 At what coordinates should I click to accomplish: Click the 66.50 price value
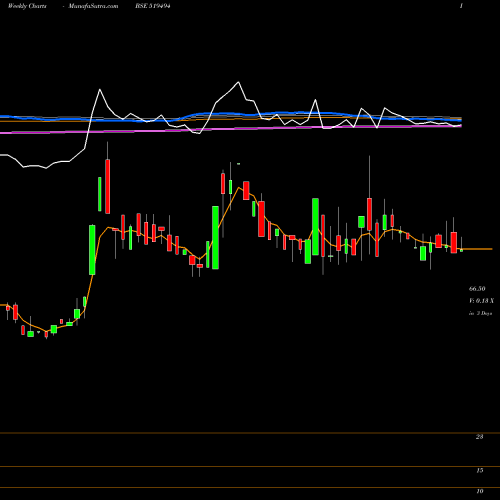click(x=477, y=289)
